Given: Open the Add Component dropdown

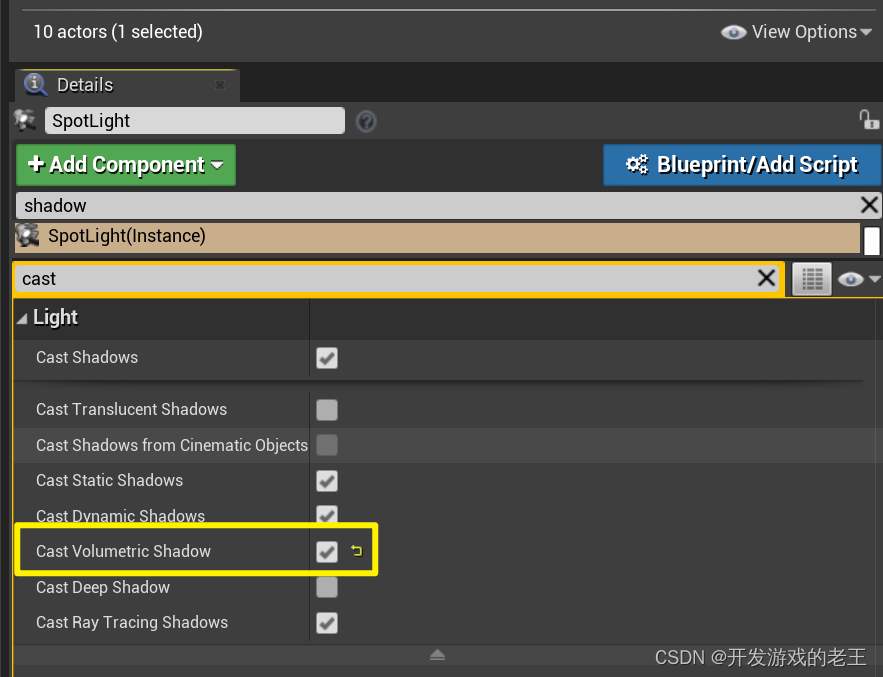Looking at the screenshot, I should click(126, 165).
